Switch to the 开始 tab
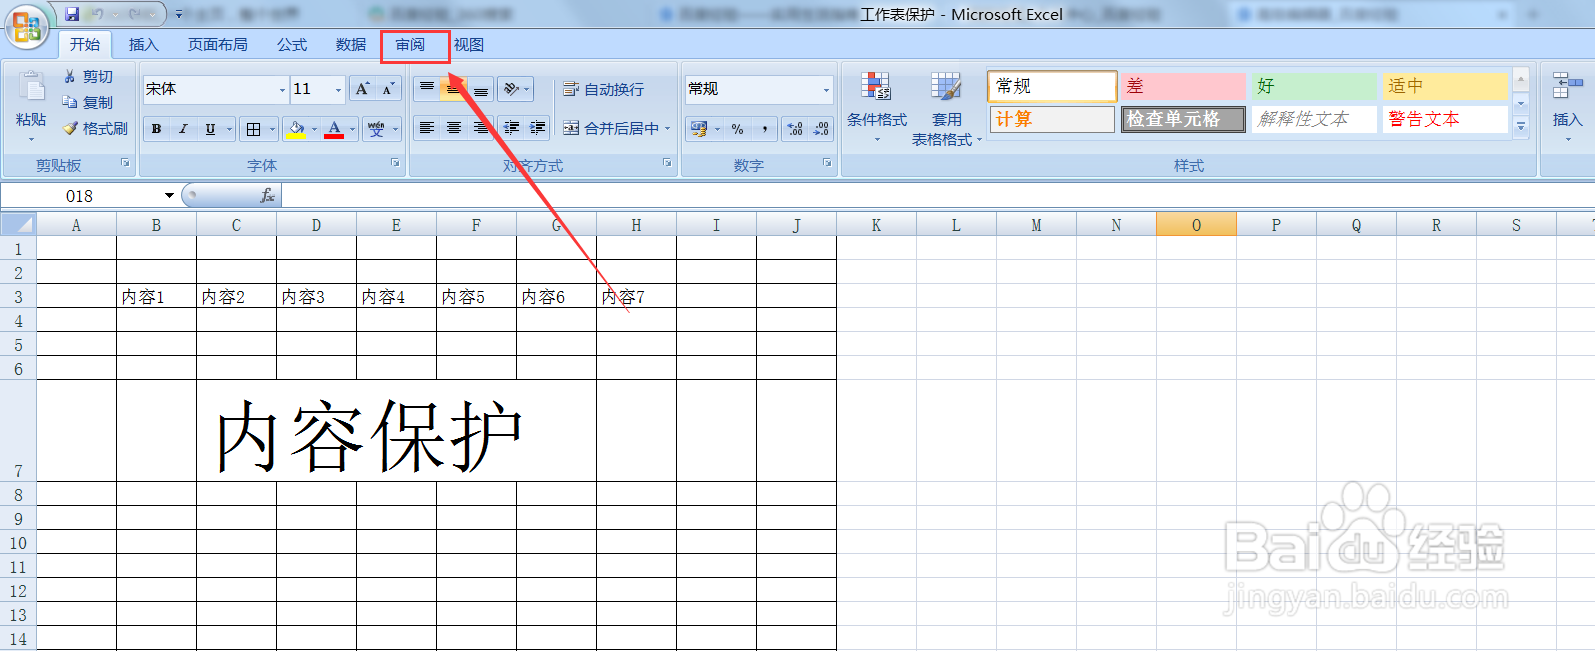The height and width of the screenshot is (651, 1595). coord(85,44)
